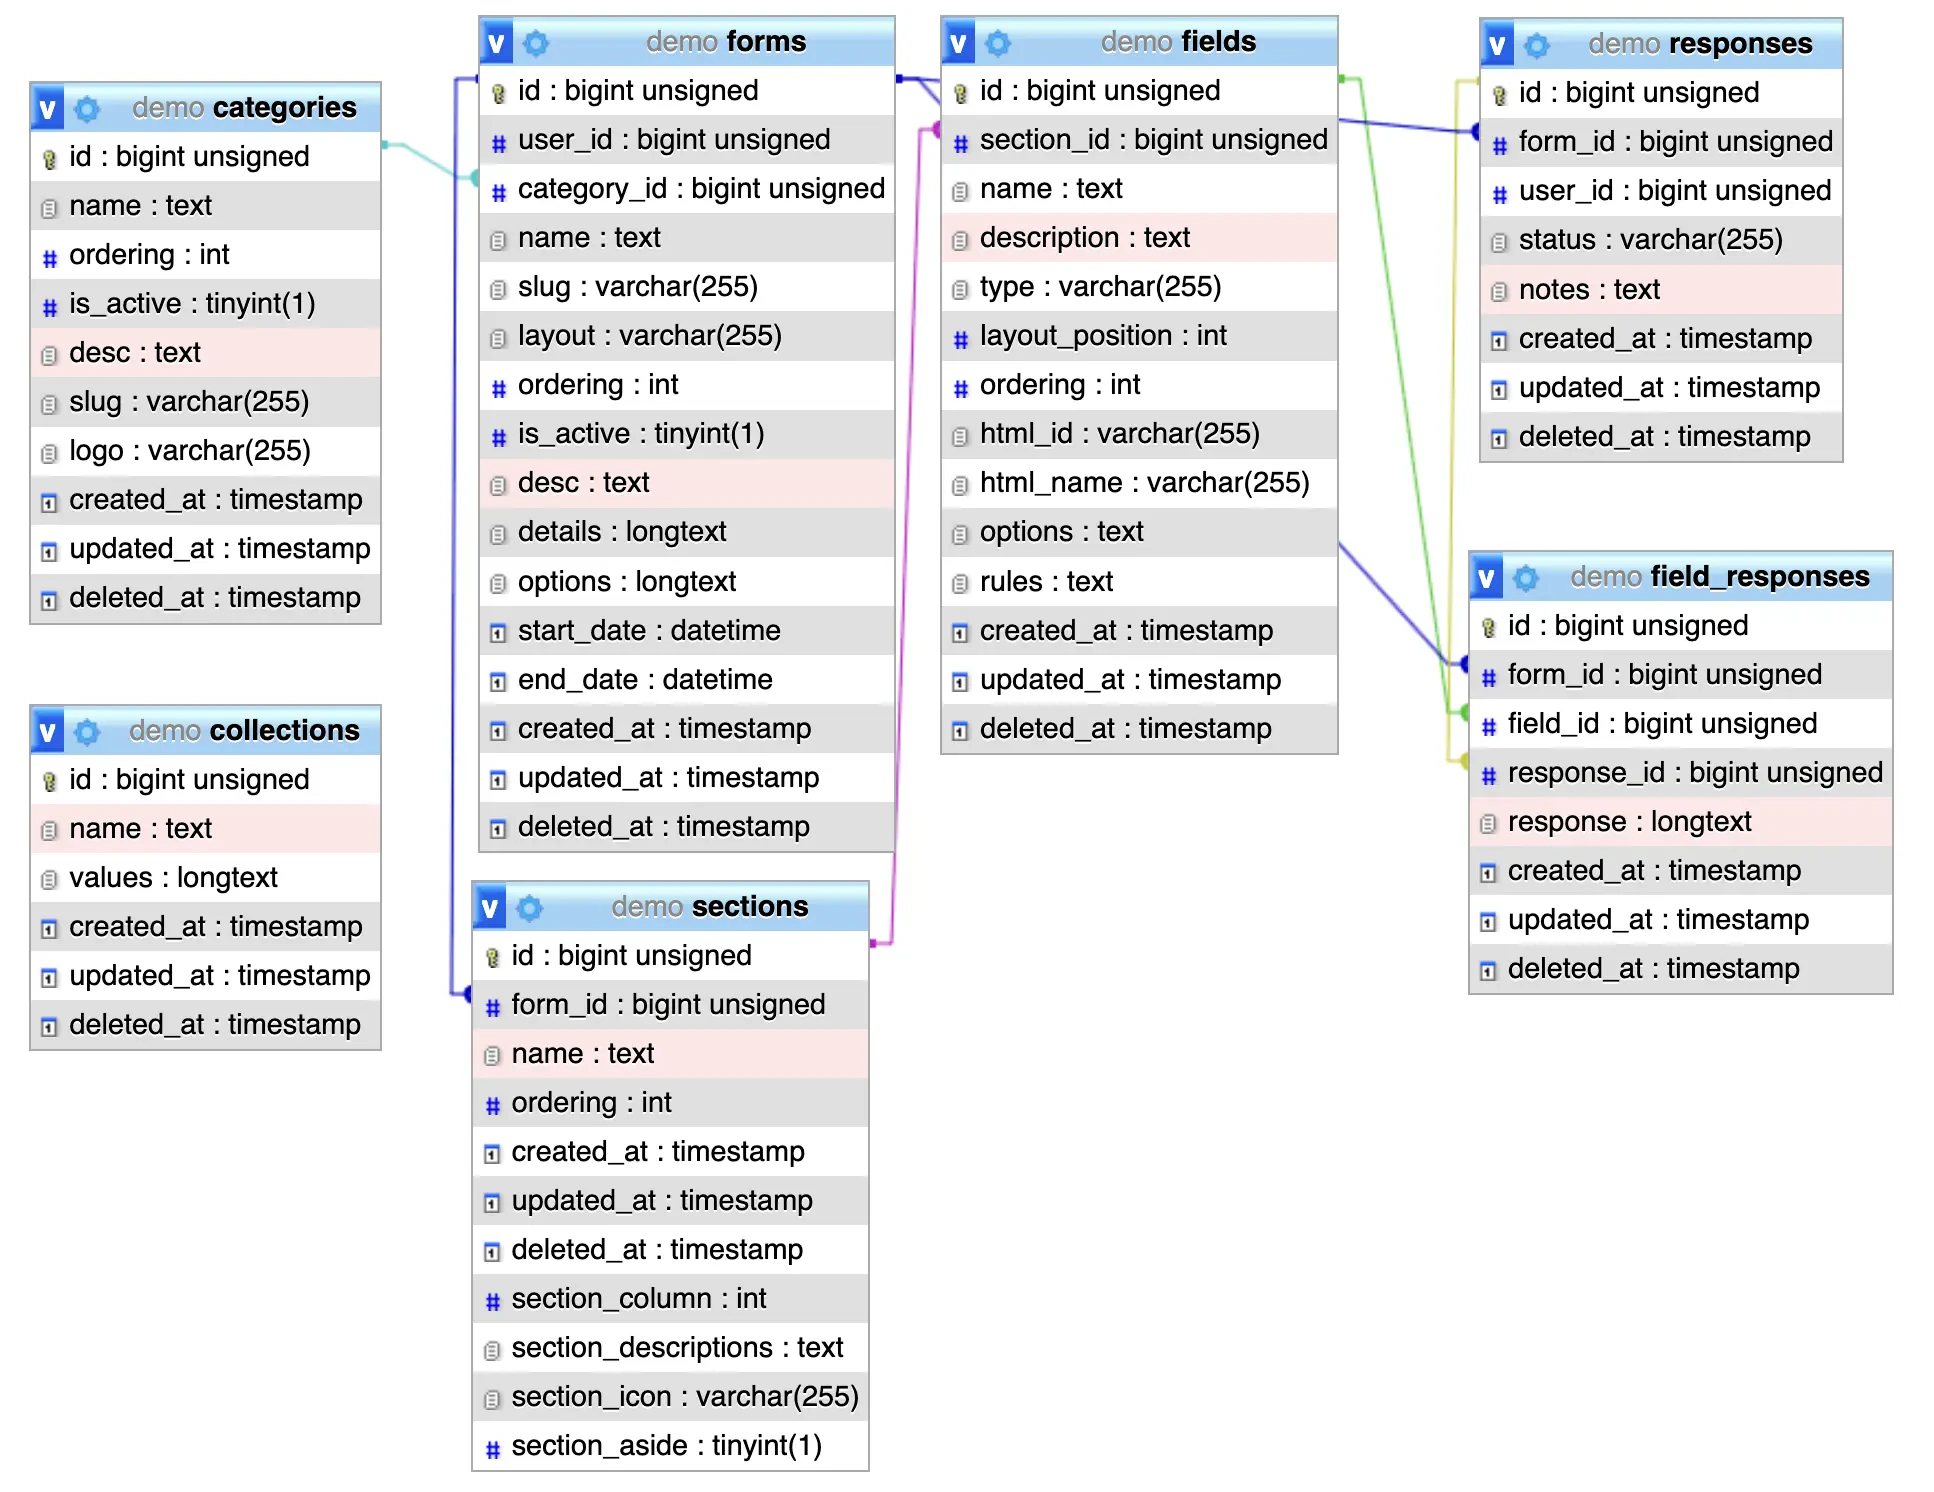This screenshot has width=1934, height=1492.
Task: Collapse the collections table with V toggle
Action: 48,731
